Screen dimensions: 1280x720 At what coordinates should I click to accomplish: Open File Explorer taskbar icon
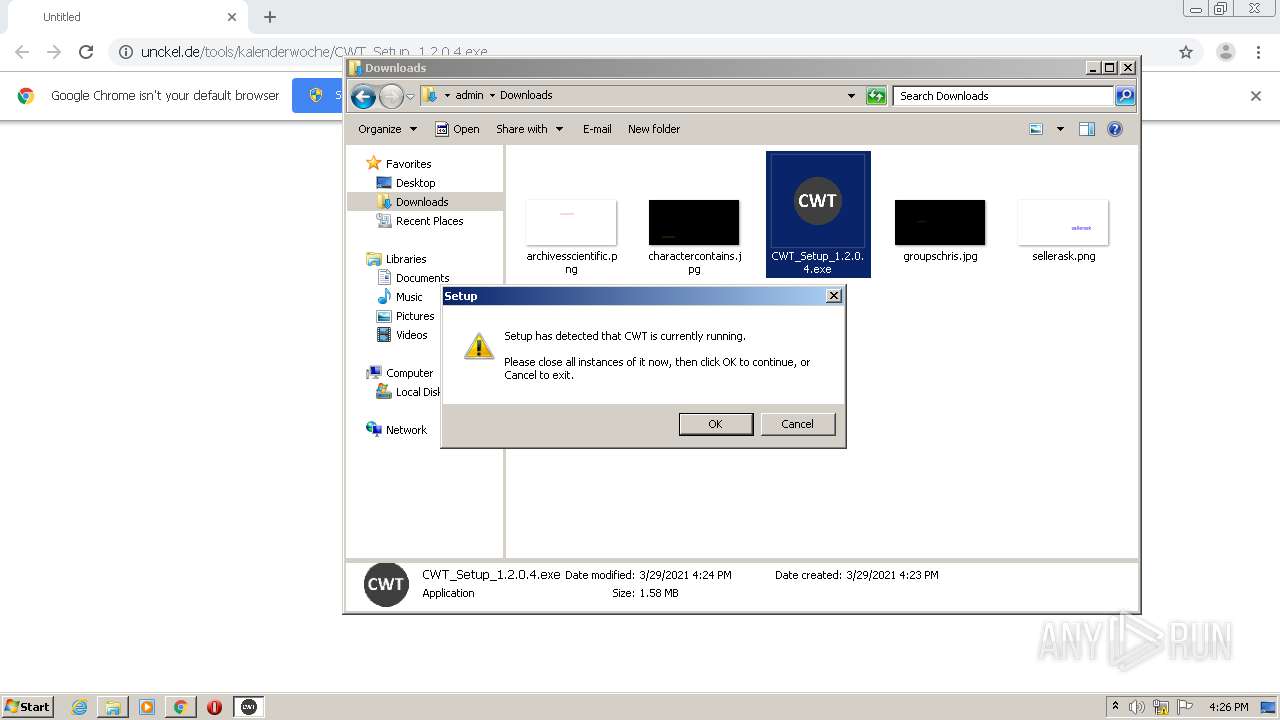[113, 707]
